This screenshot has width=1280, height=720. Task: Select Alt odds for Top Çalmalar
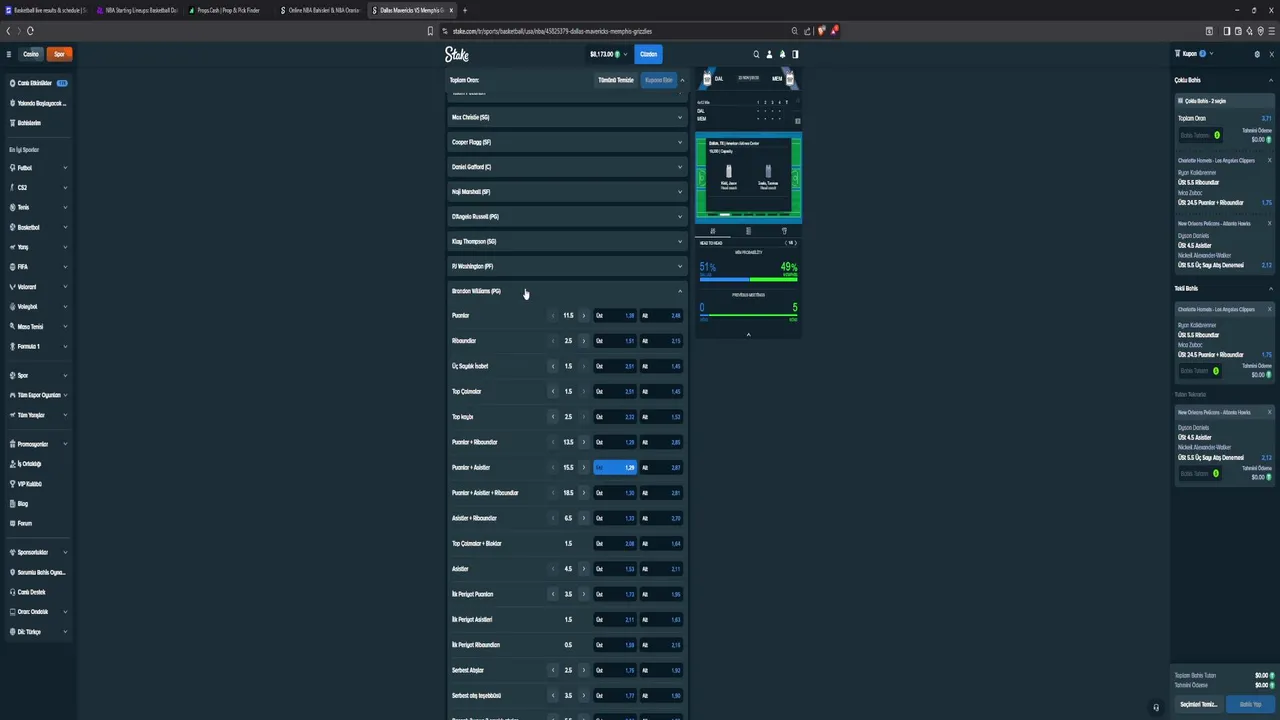(x=661, y=392)
